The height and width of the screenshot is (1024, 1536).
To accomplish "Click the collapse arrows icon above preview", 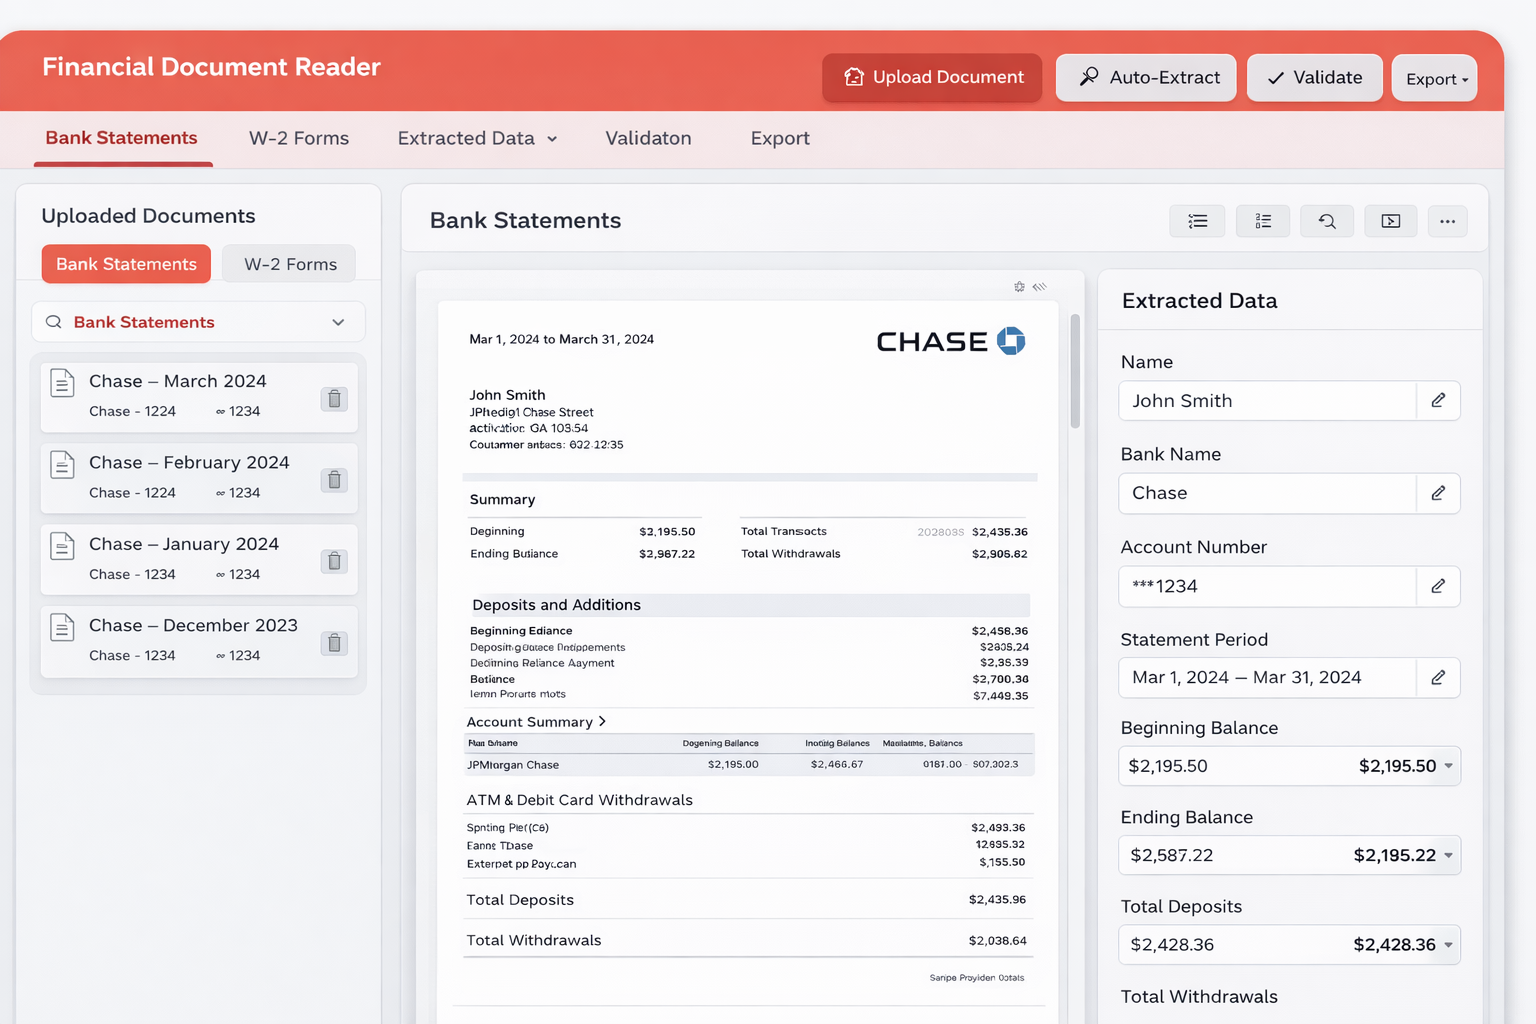I will tap(1040, 287).
